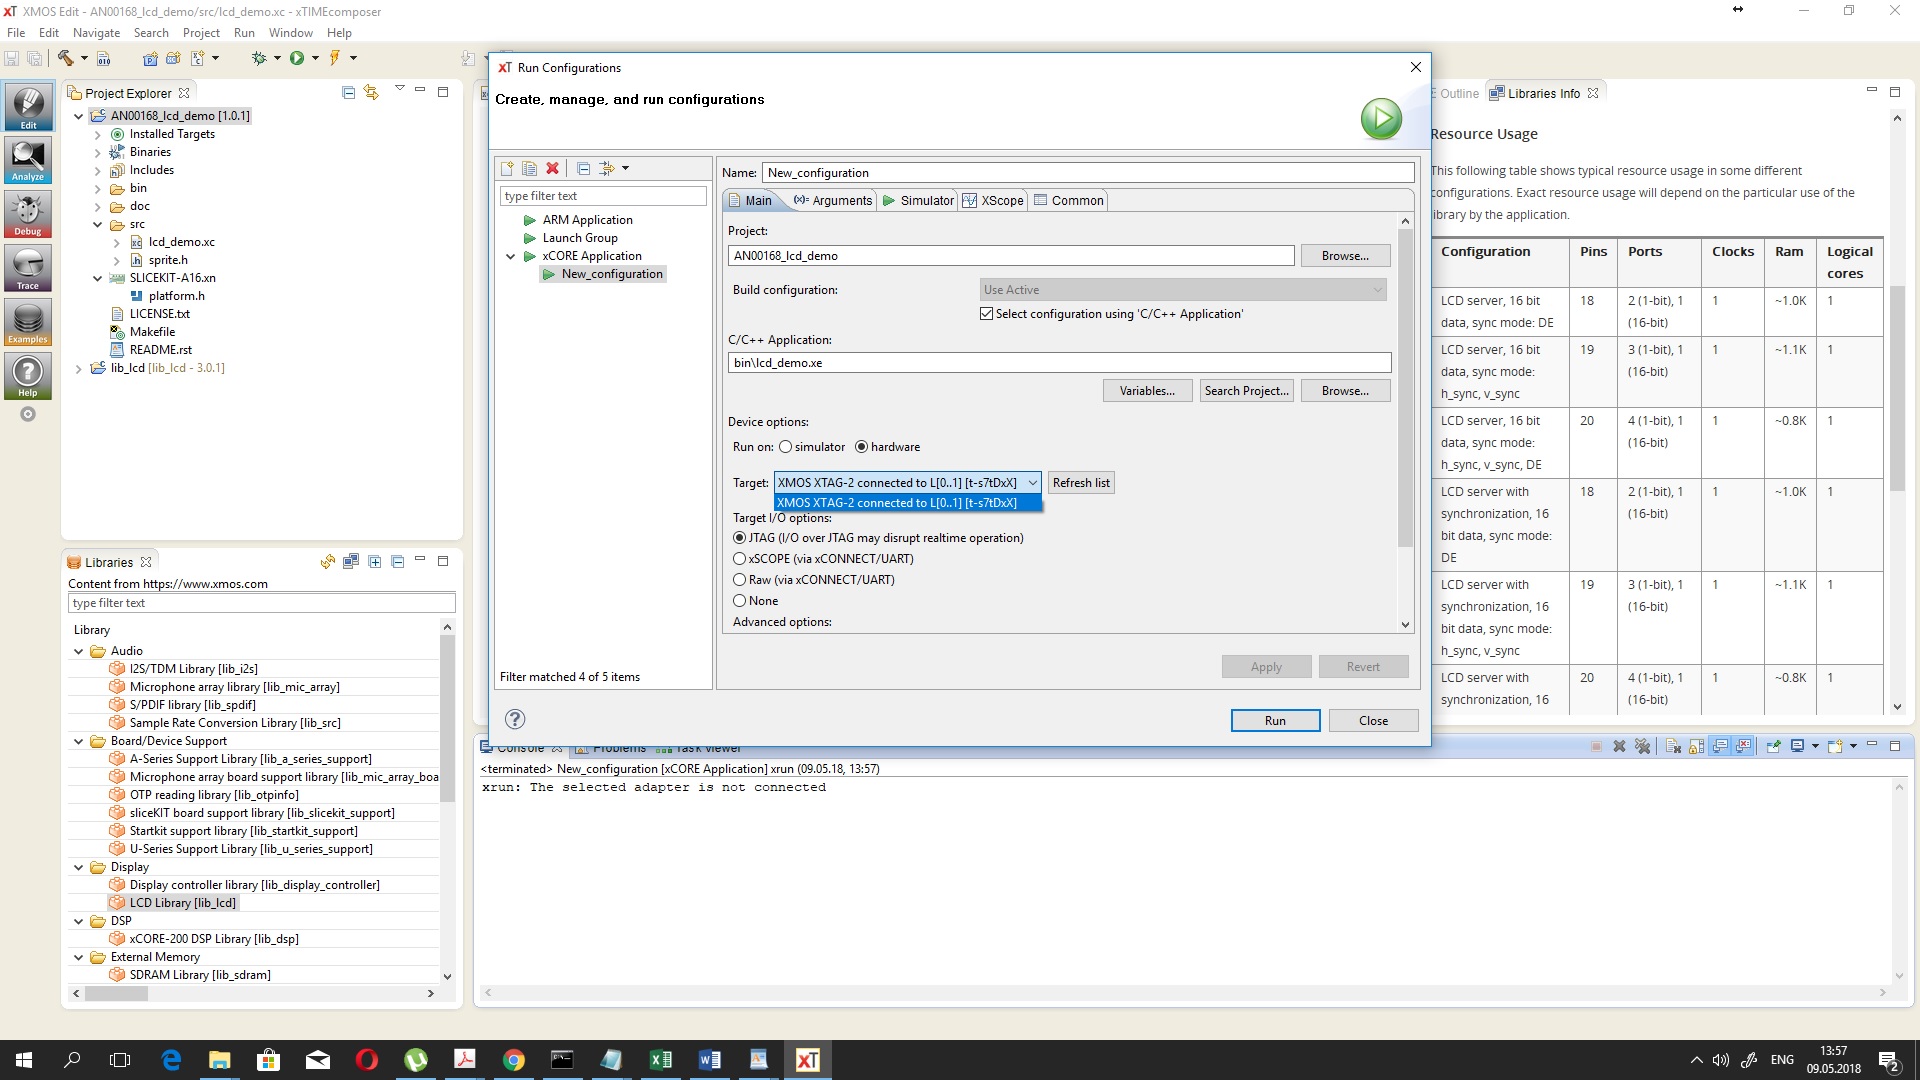Open the Window menu
Viewport: 1920px width, 1080px height.
[290, 32]
